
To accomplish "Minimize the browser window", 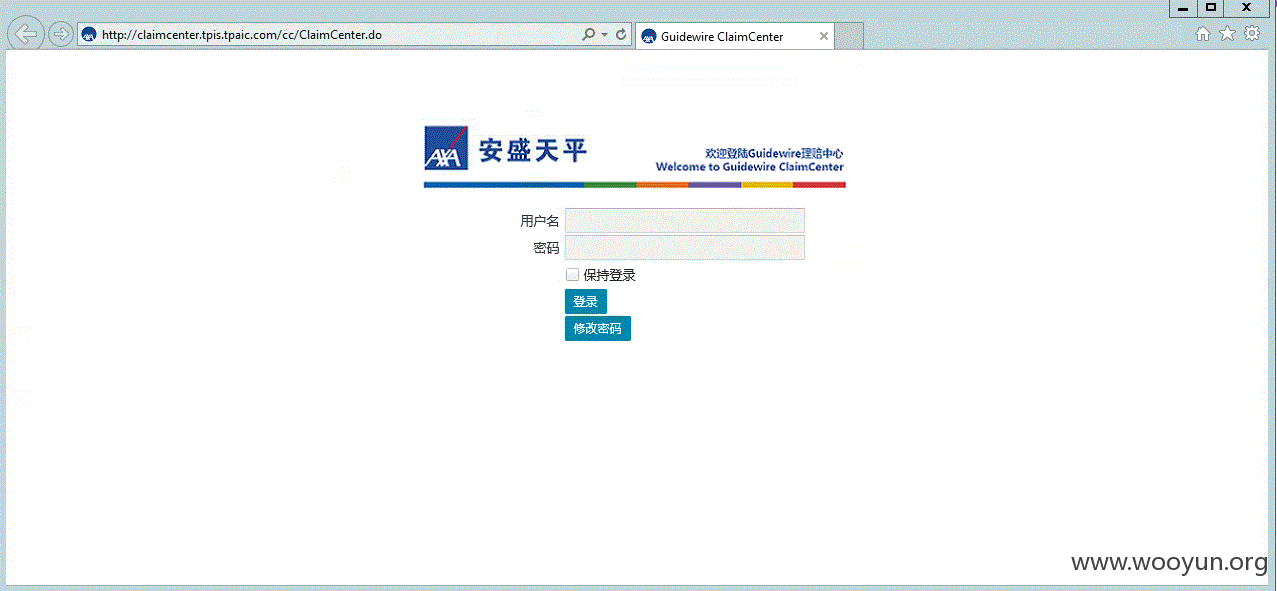I will click(1183, 8).
